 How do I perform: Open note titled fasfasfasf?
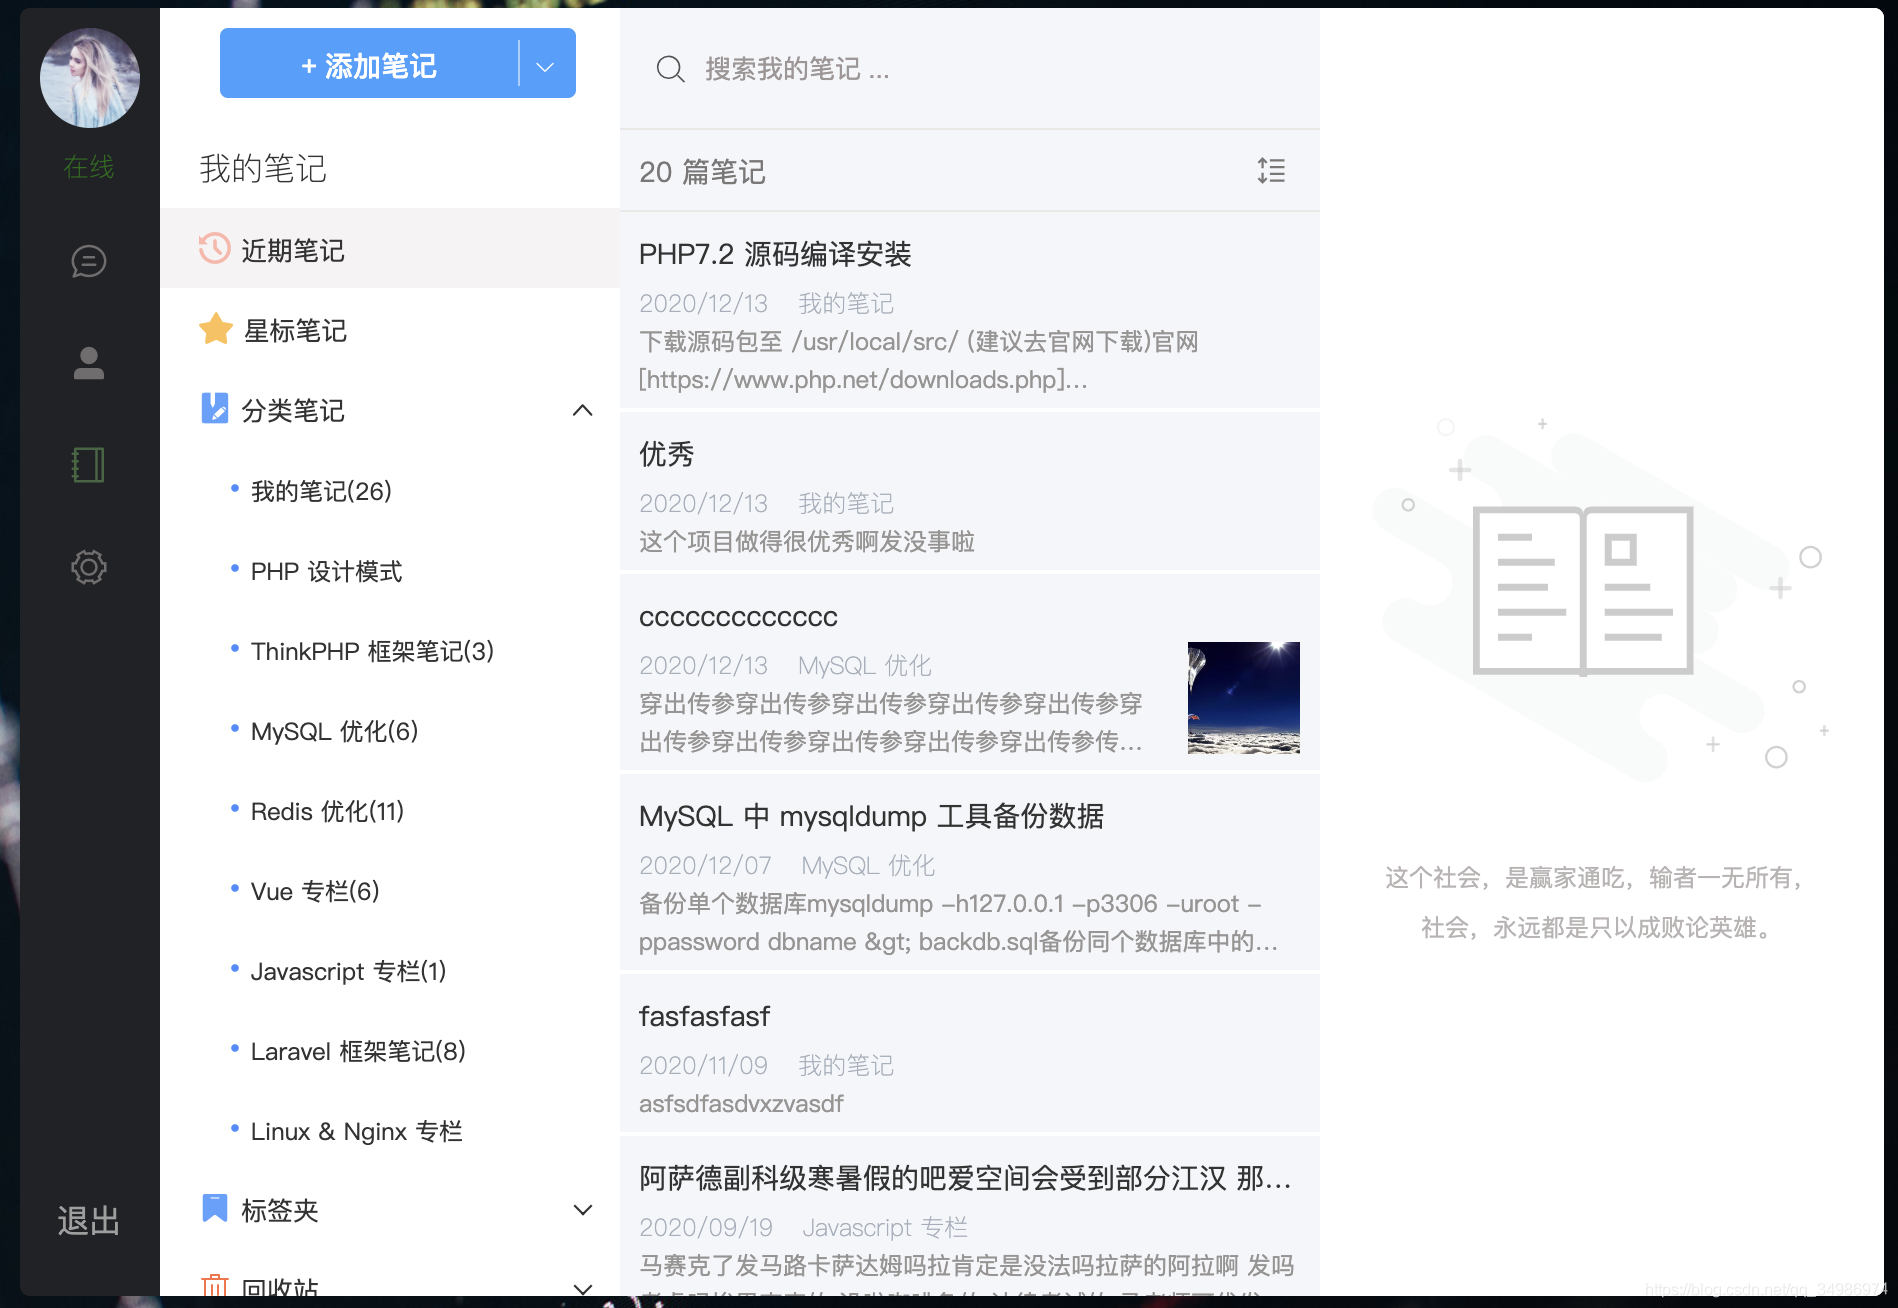[x=970, y=1054]
